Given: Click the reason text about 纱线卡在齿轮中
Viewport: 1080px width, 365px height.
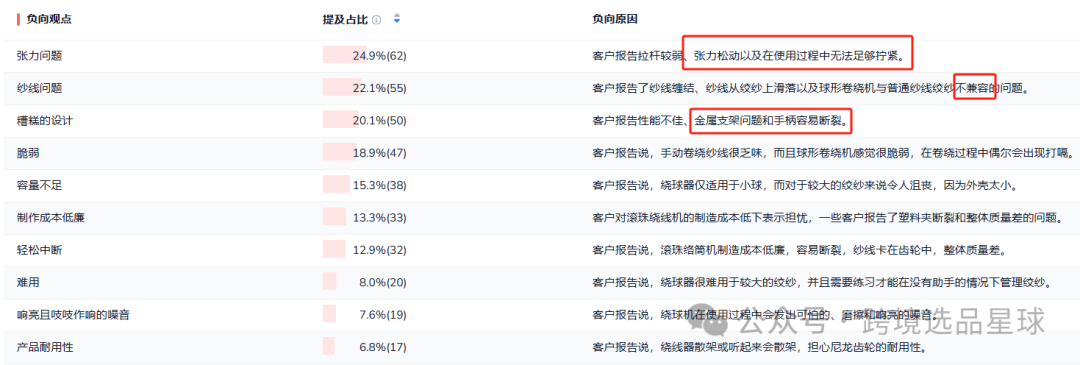Looking at the screenshot, I should pos(800,250).
